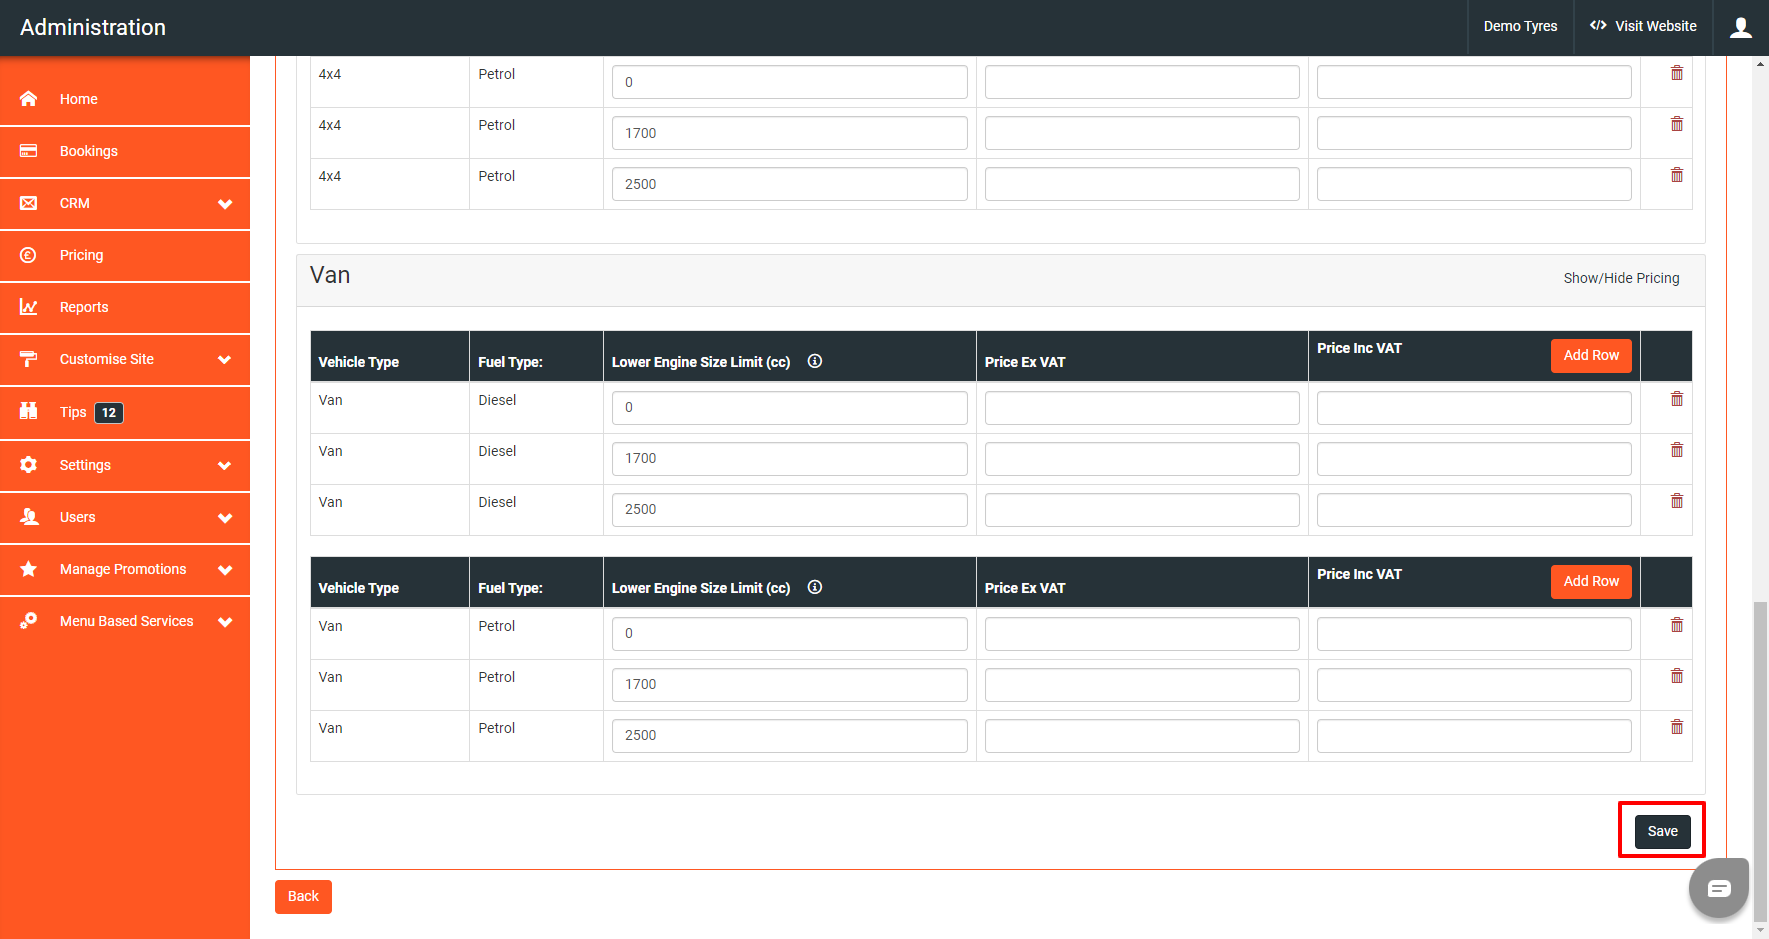Click the user profile icon top right
This screenshot has height=939, width=1769.
(x=1740, y=27)
